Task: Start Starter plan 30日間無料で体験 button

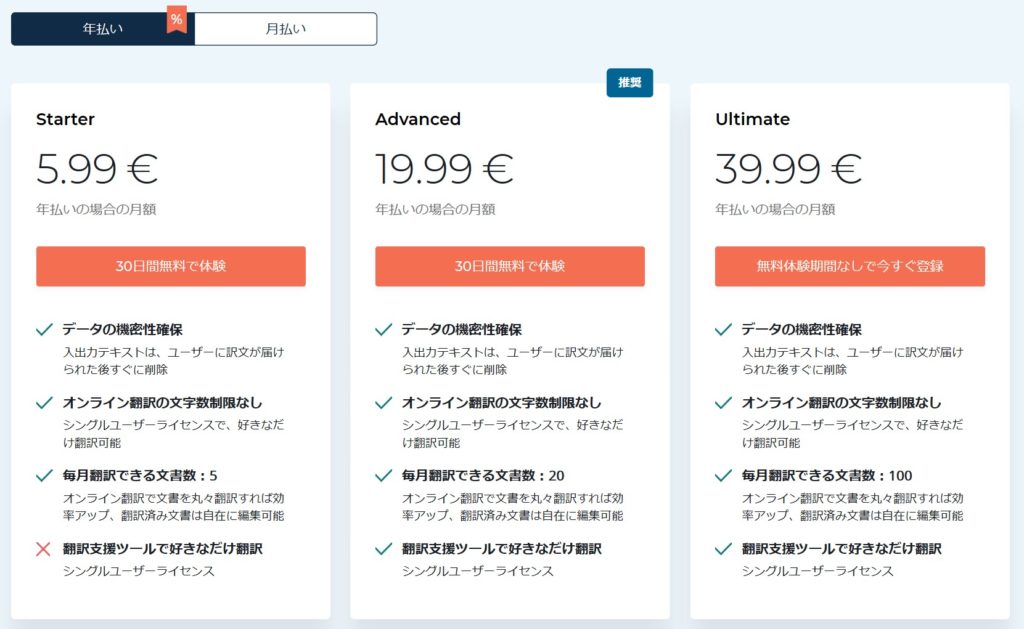Action: pos(170,266)
